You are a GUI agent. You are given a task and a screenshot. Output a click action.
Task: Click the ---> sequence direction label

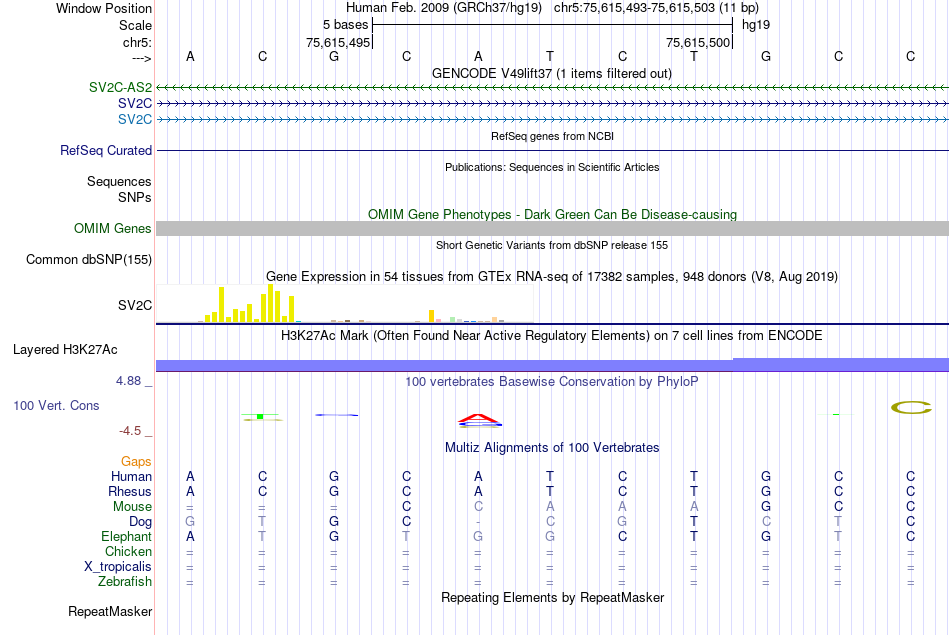click(141, 58)
